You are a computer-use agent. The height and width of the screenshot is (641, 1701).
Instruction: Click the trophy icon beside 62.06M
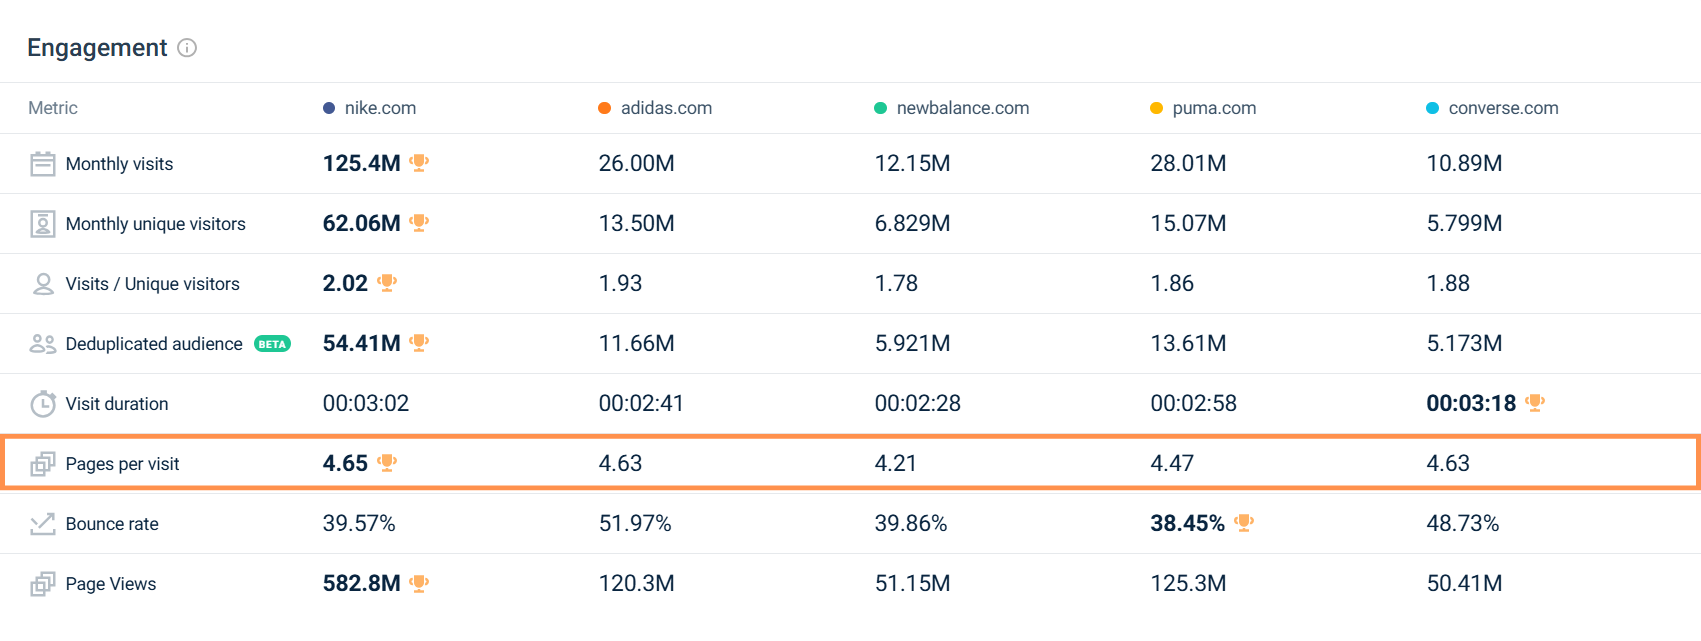(x=419, y=223)
